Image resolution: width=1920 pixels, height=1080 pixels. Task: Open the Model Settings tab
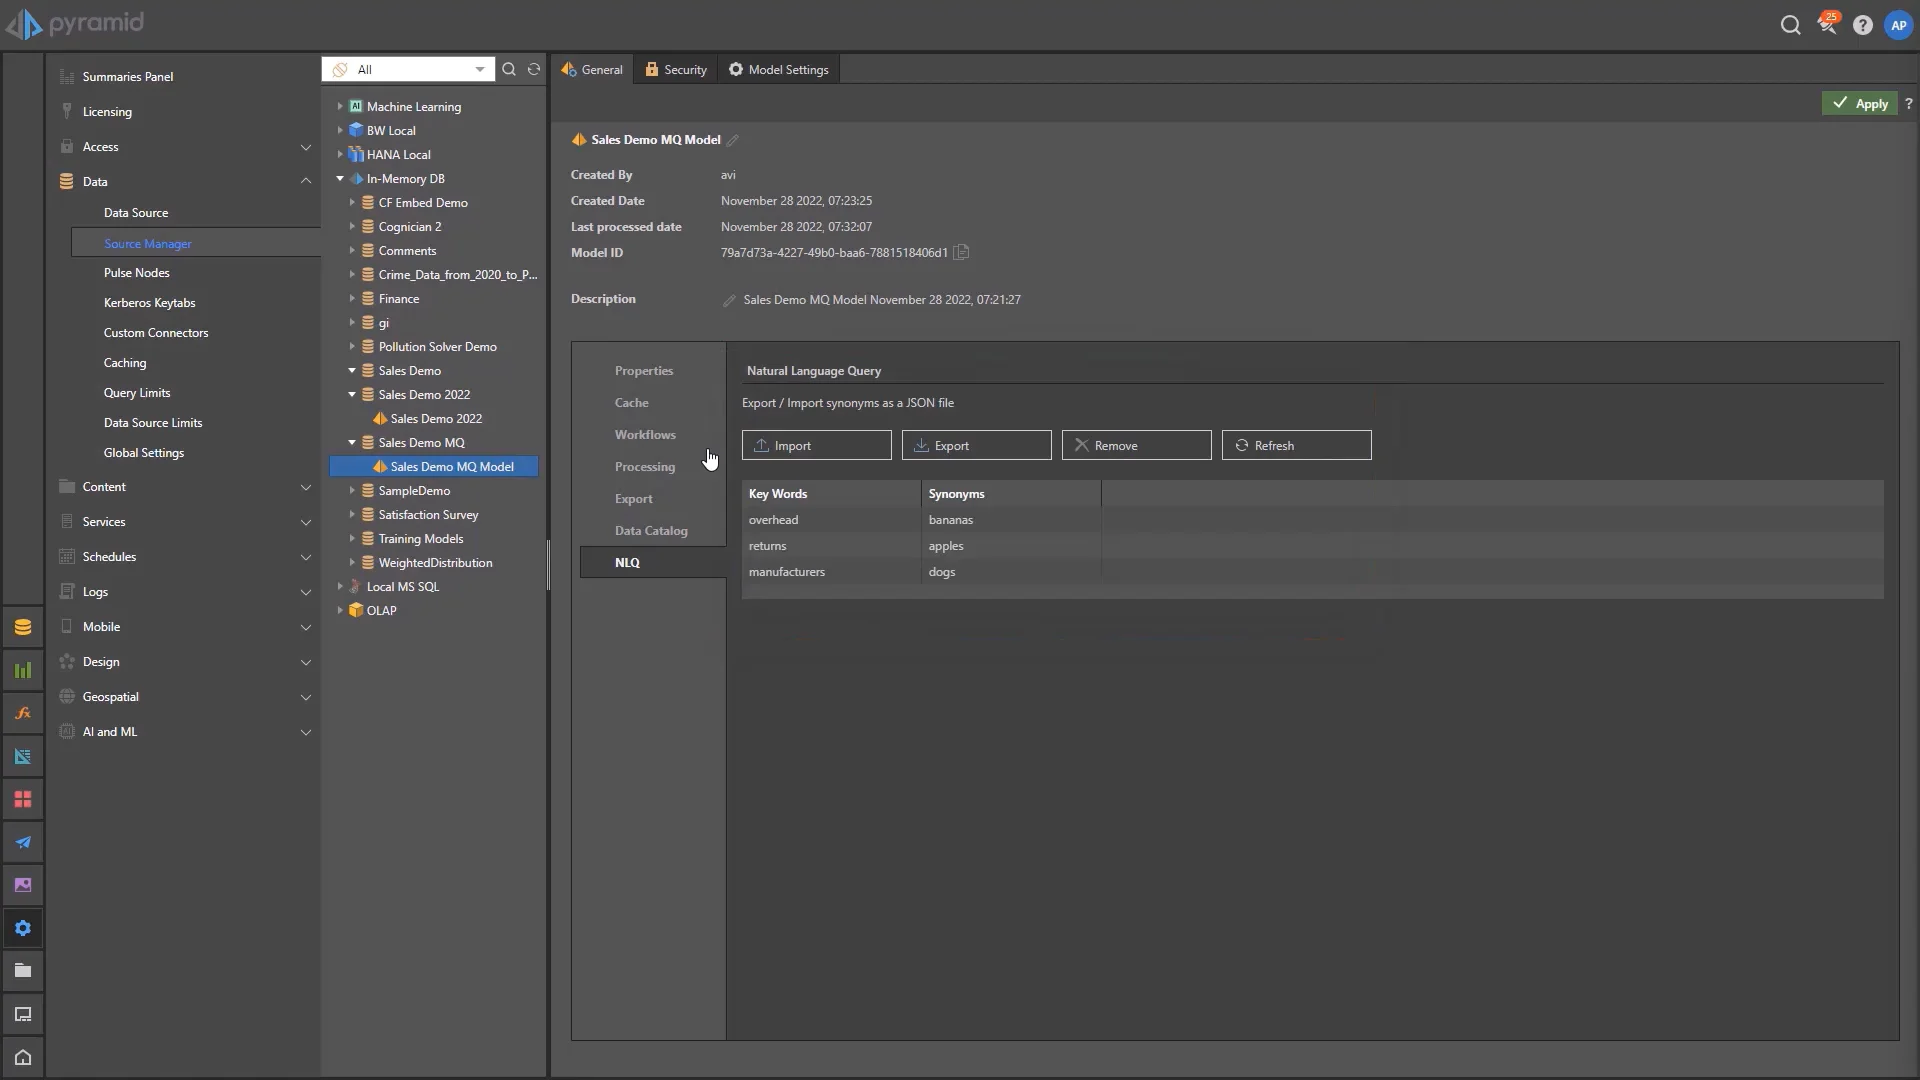pos(779,69)
